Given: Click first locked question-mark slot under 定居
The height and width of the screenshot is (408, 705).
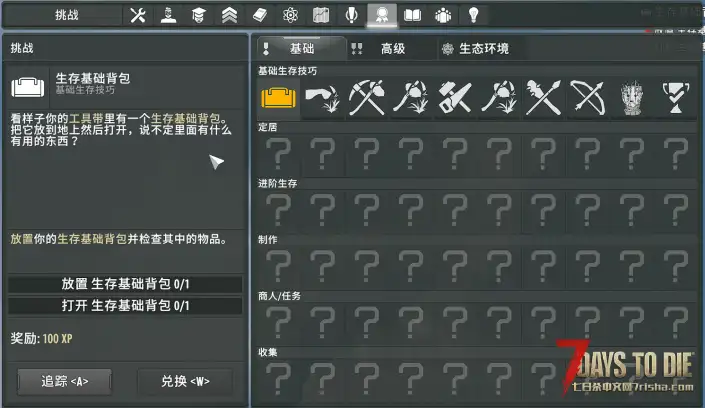Looking at the screenshot, I should [x=278, y=154].
